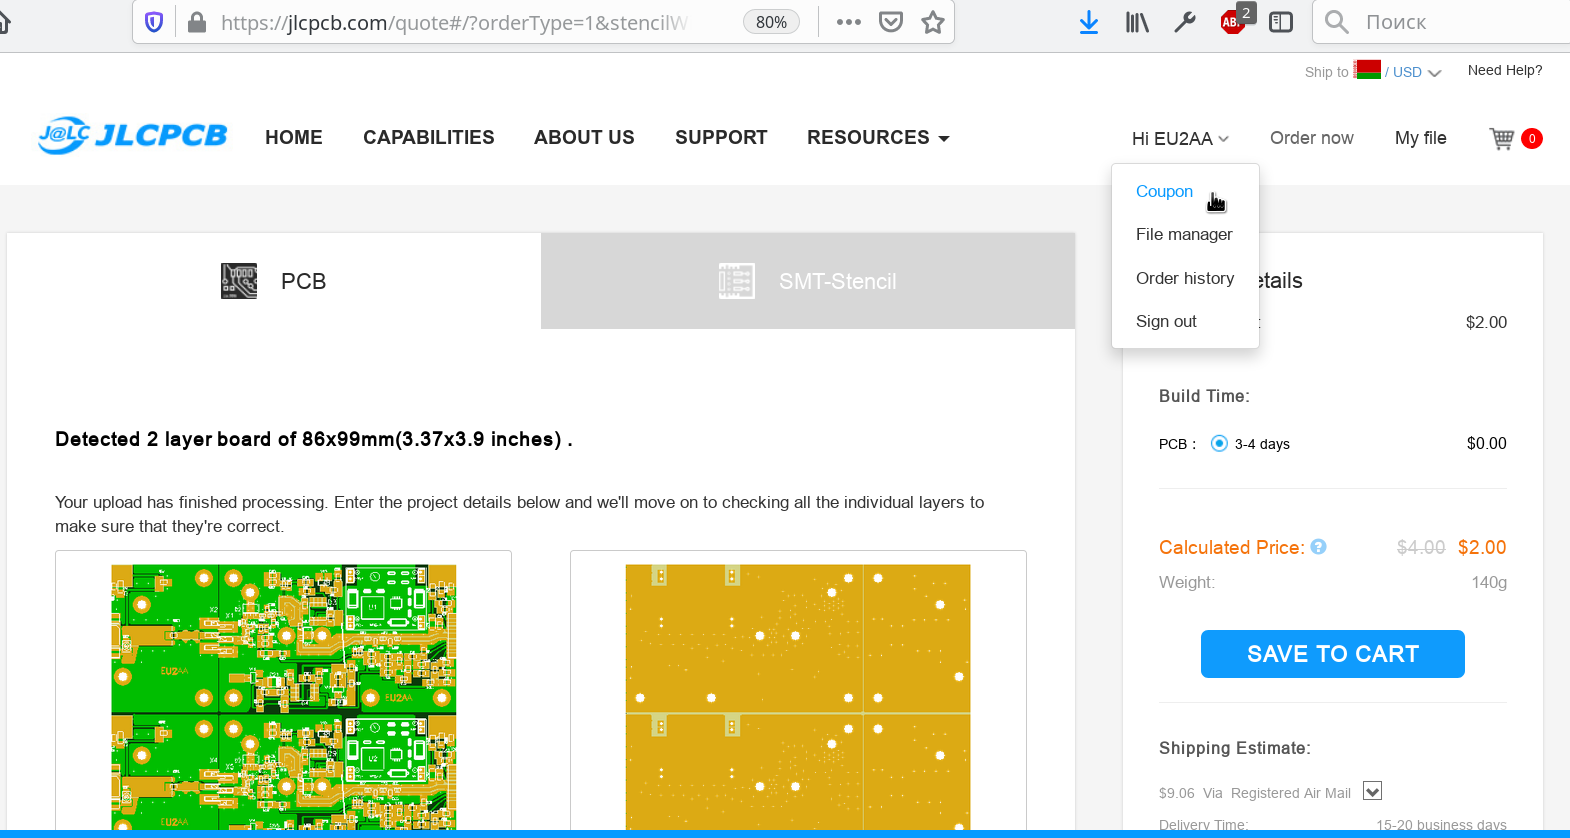Select Sign out in the account menu
The height and width of the screenshot is (838, 1570).
click(x=1166, y=321)
